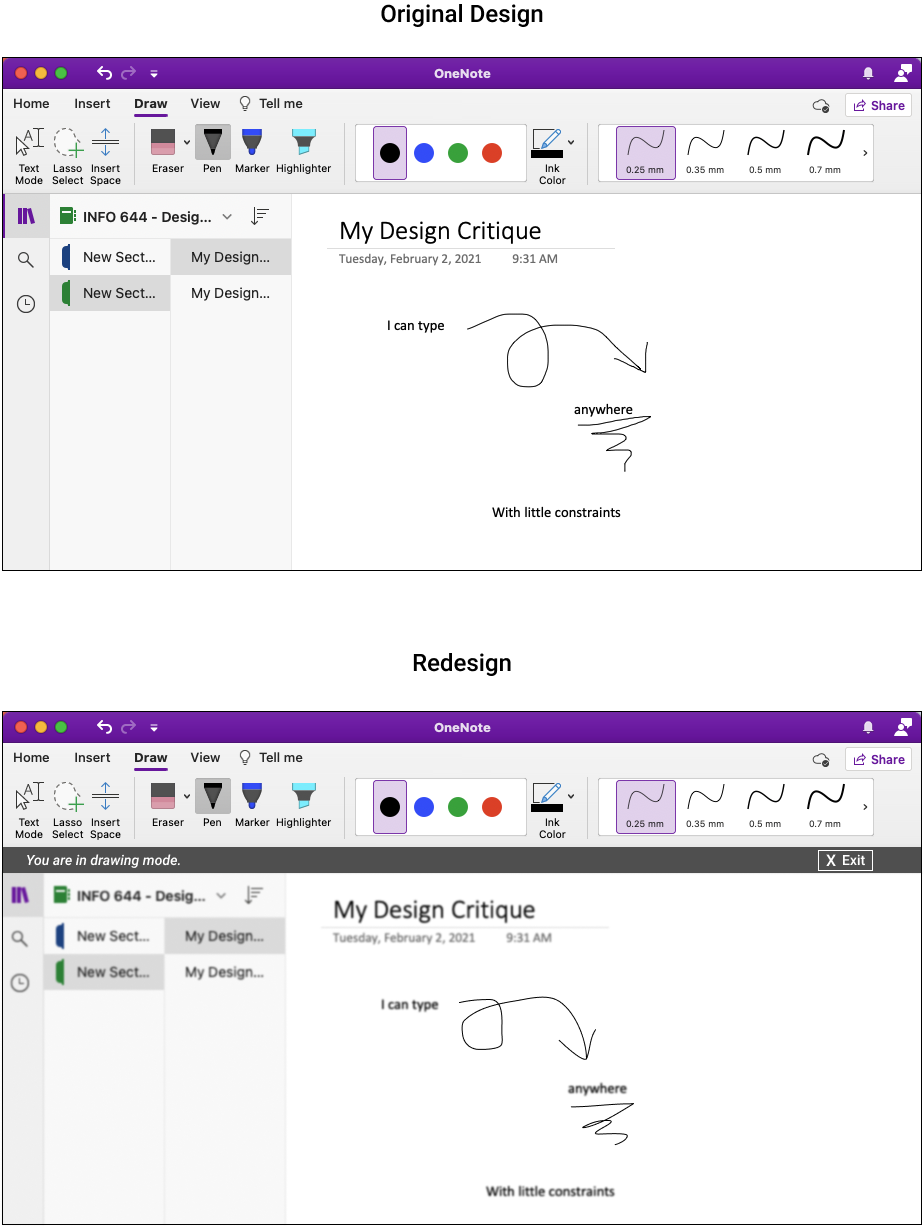Switch to Text Mode
The width and height of the screenshot is (924, 1227).
[x=28, y=150]
